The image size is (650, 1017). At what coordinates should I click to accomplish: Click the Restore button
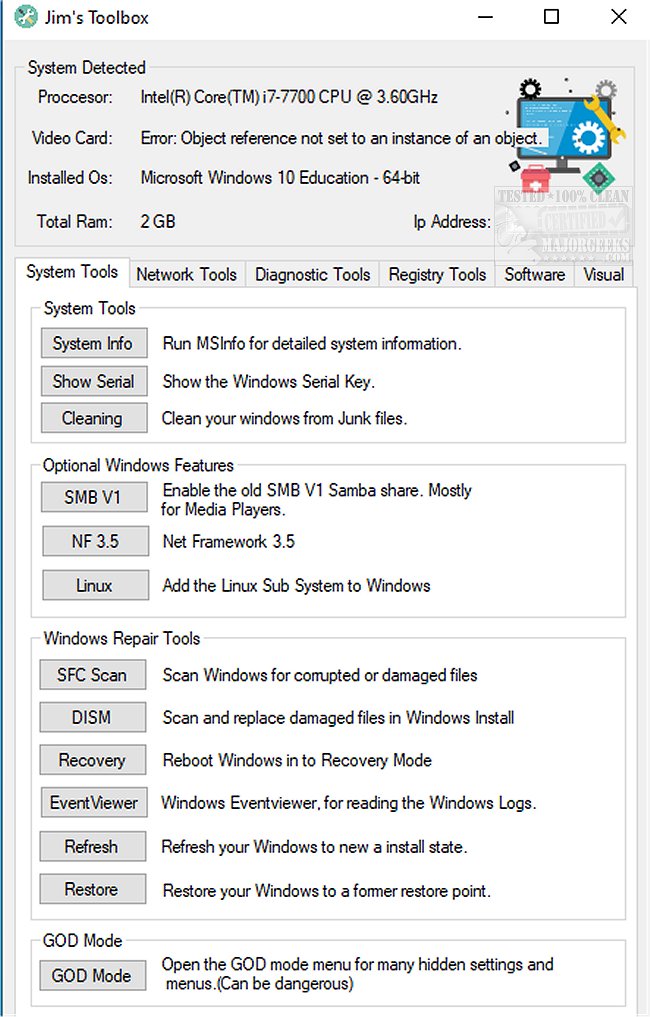coord(92,889)
